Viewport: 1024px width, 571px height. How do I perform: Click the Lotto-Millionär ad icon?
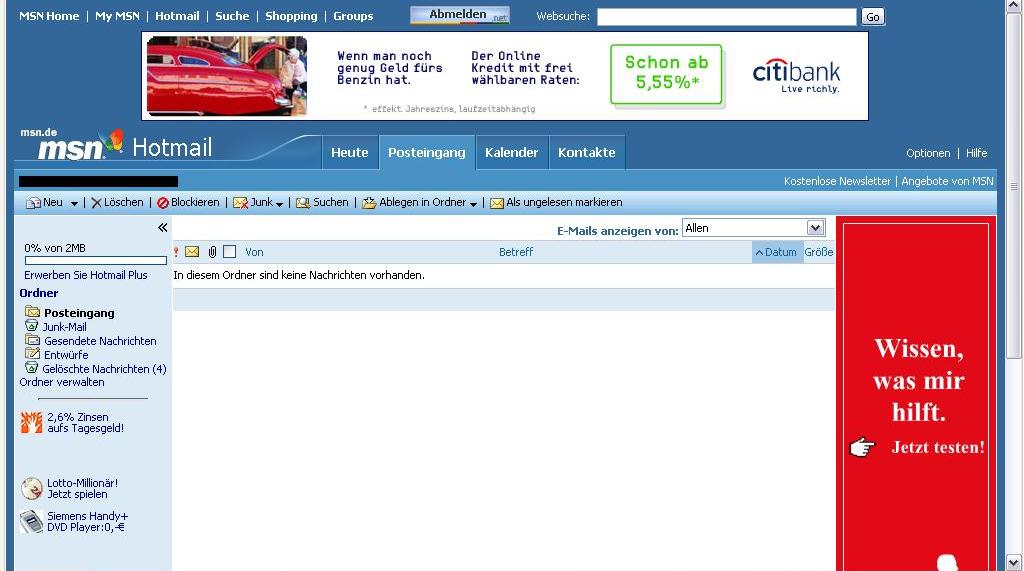(x=31, y=489)
